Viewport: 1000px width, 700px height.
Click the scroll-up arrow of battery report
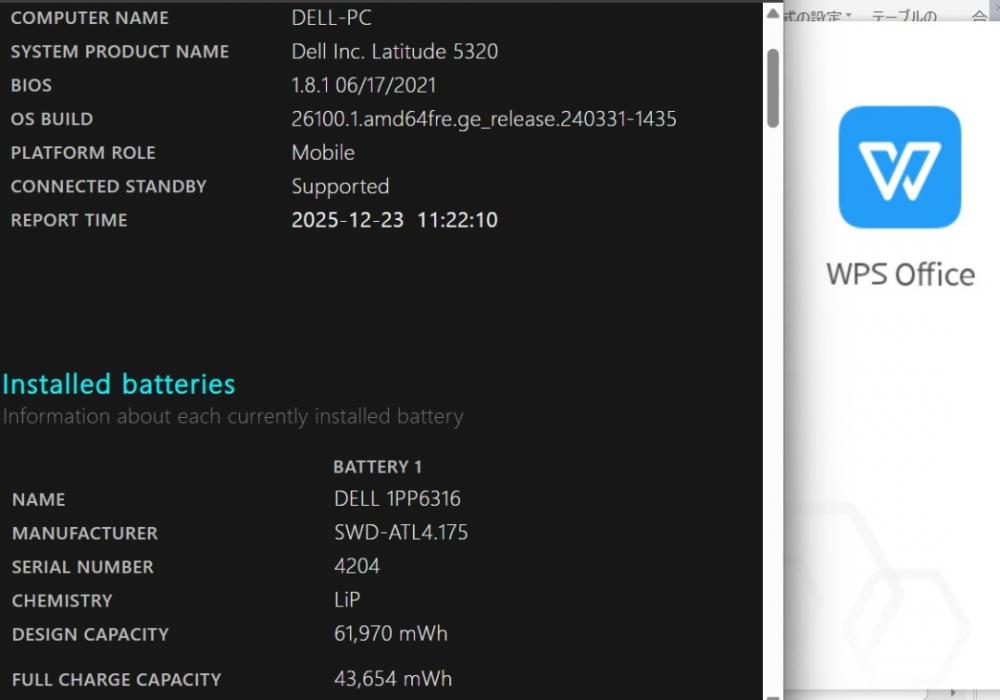coord(773,13)
